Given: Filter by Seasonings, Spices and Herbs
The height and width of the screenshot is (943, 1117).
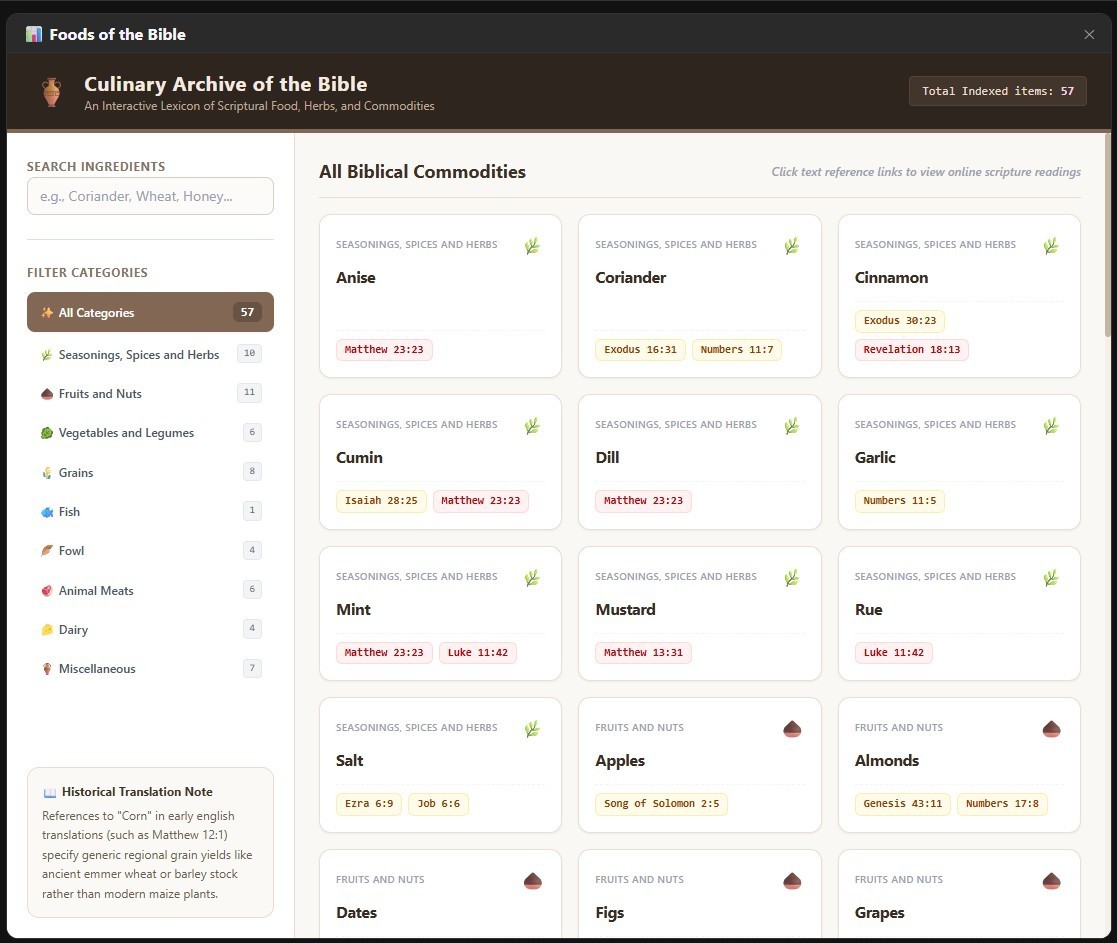Looking at the screenshot, I should click(x=150, y=354).
